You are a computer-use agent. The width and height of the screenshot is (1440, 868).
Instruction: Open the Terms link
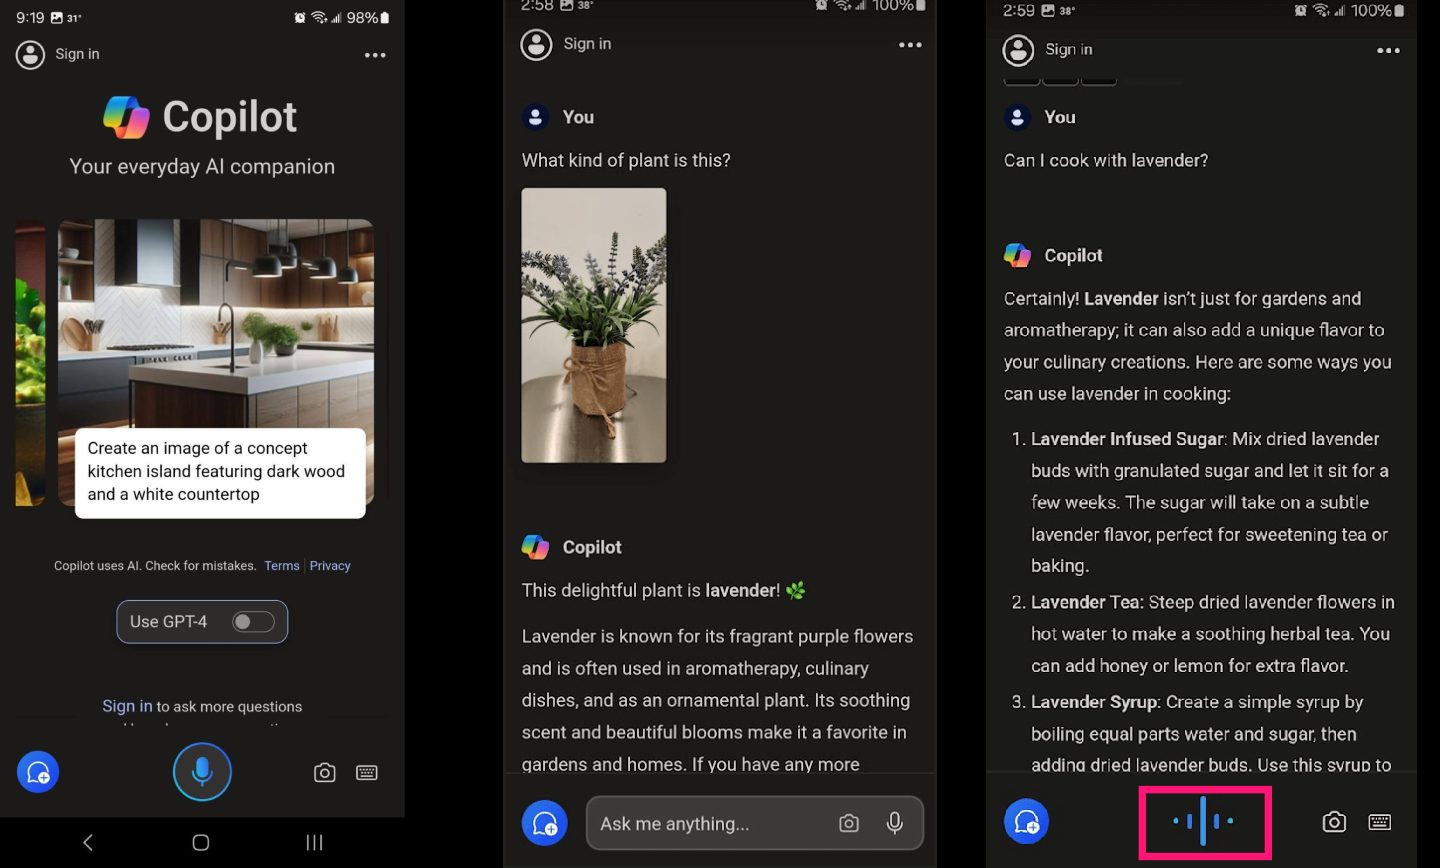pos(282,566)
